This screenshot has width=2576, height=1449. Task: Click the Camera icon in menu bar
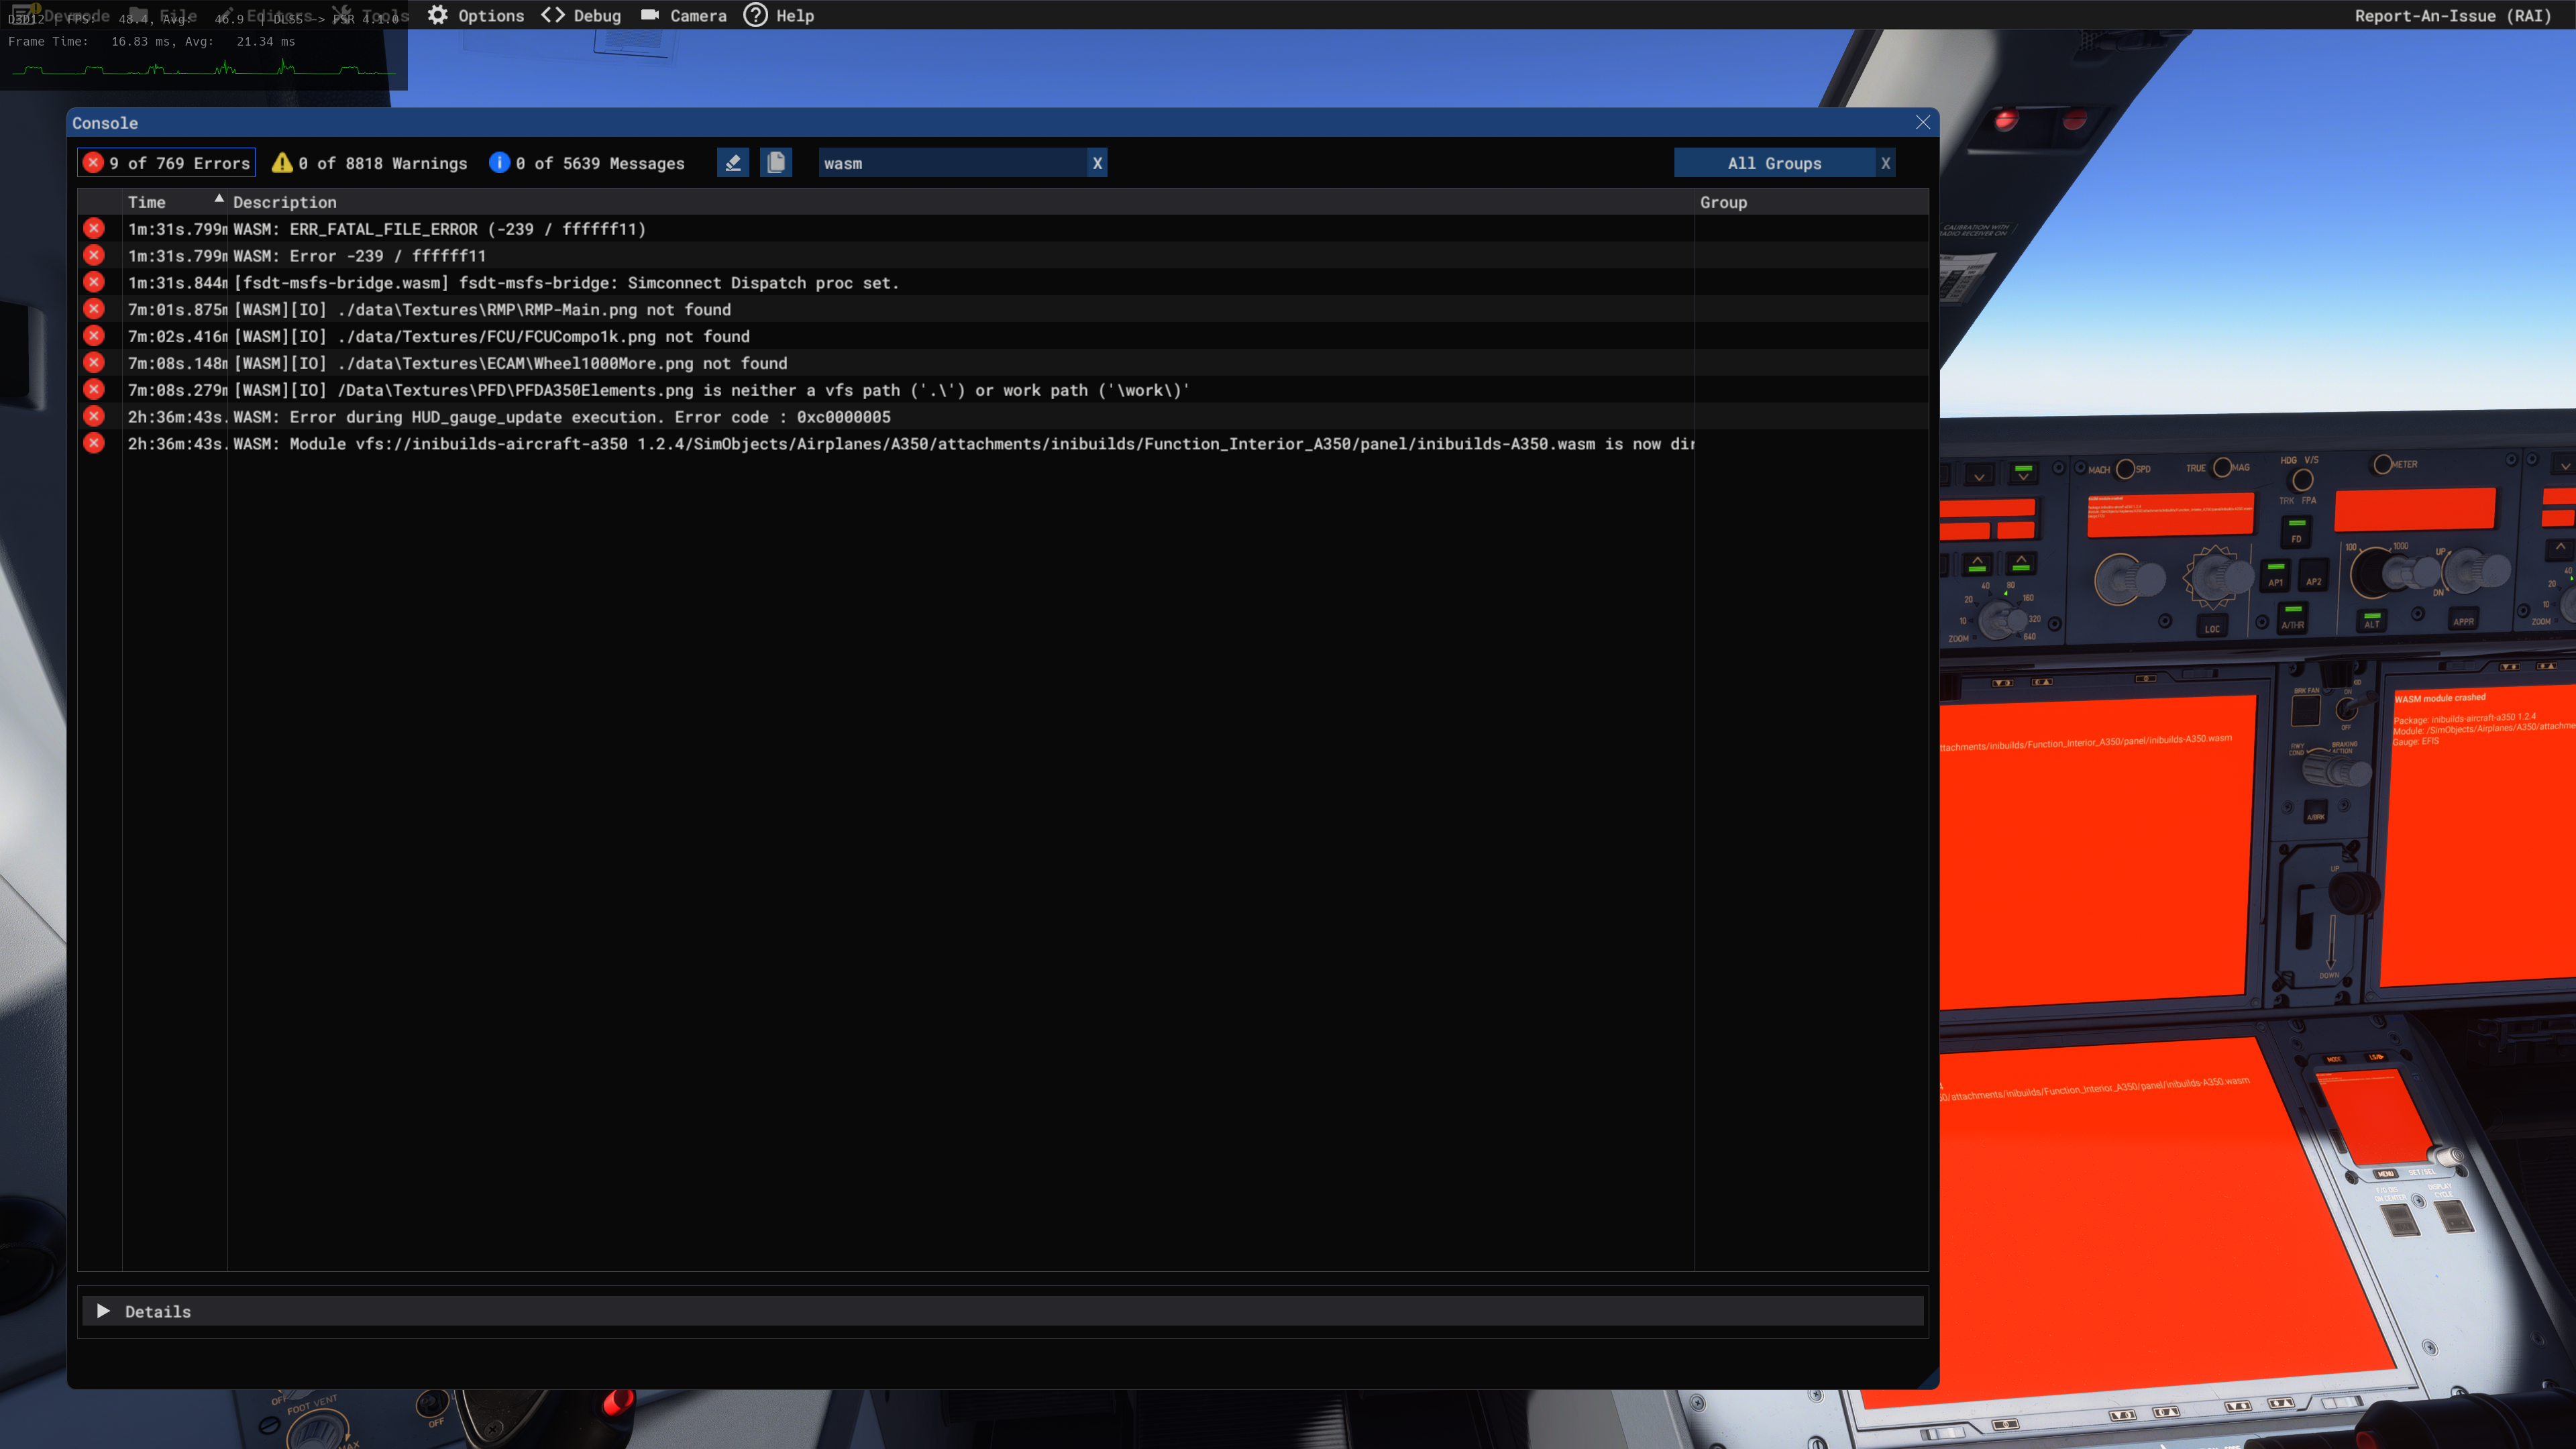tap(650, 15)
